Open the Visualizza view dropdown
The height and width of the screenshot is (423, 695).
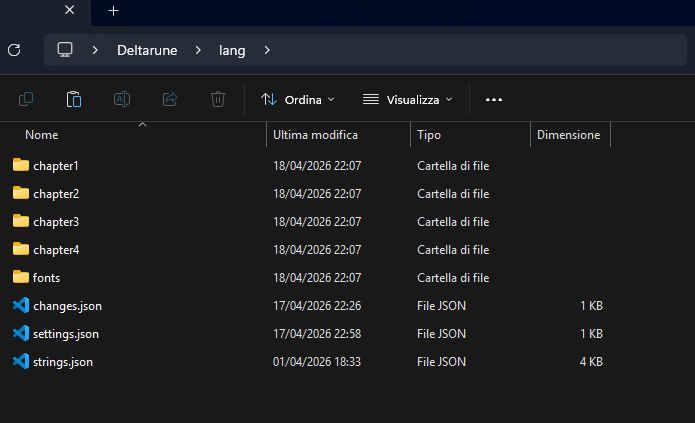[407, 99]
